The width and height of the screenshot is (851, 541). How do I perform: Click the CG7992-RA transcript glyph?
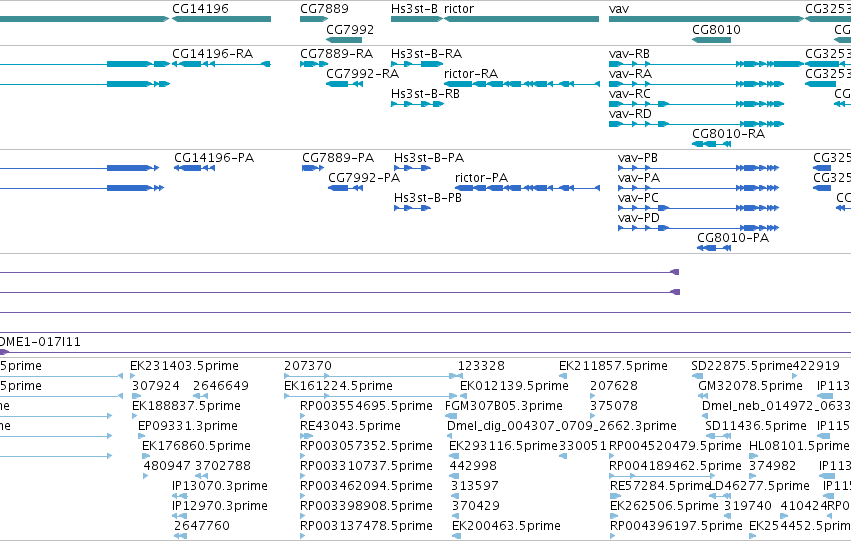click(344, 84)
